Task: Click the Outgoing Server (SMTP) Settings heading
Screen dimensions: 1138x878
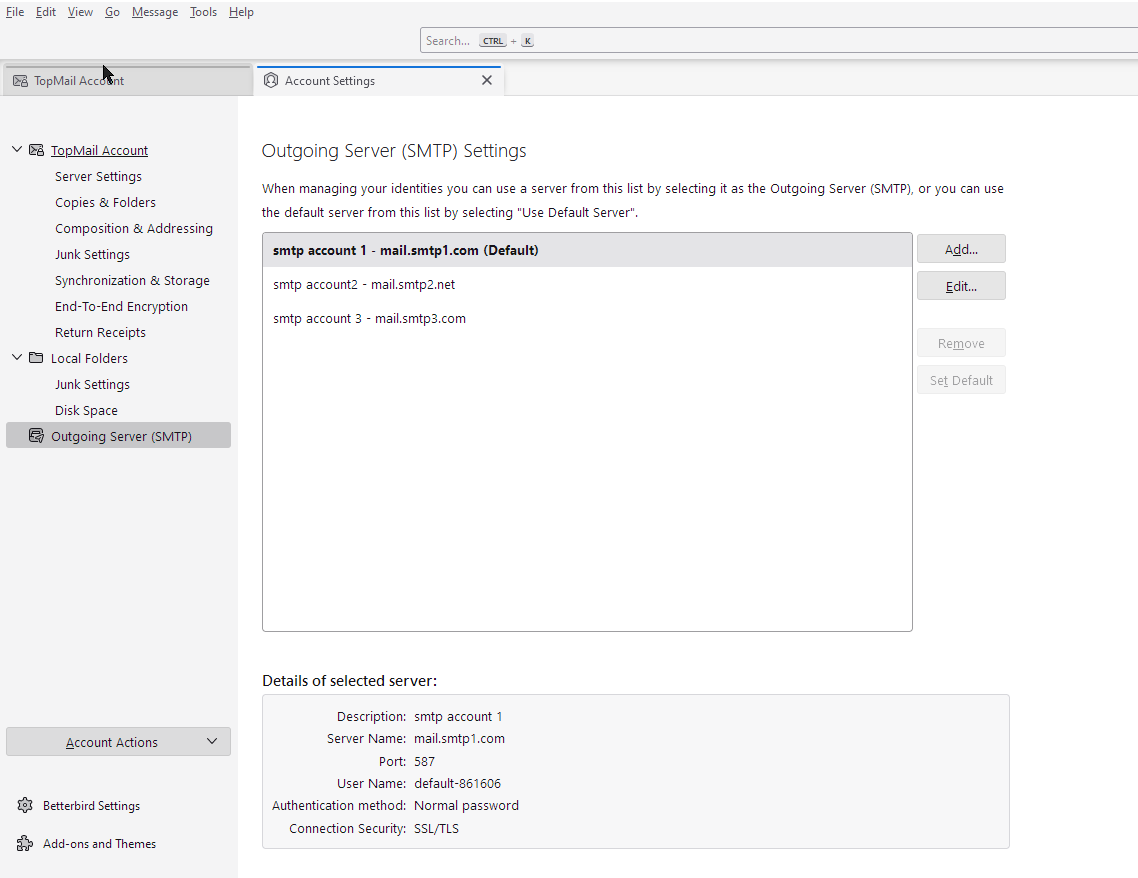Action: coord(394,150)
